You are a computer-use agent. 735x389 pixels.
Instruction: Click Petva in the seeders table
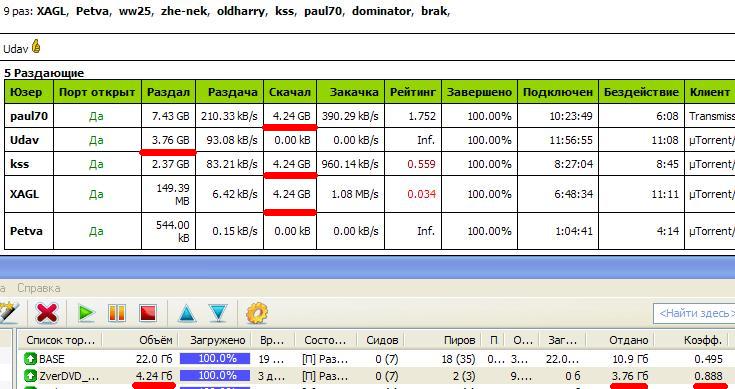pyautogui.click(x=26, y=231)
